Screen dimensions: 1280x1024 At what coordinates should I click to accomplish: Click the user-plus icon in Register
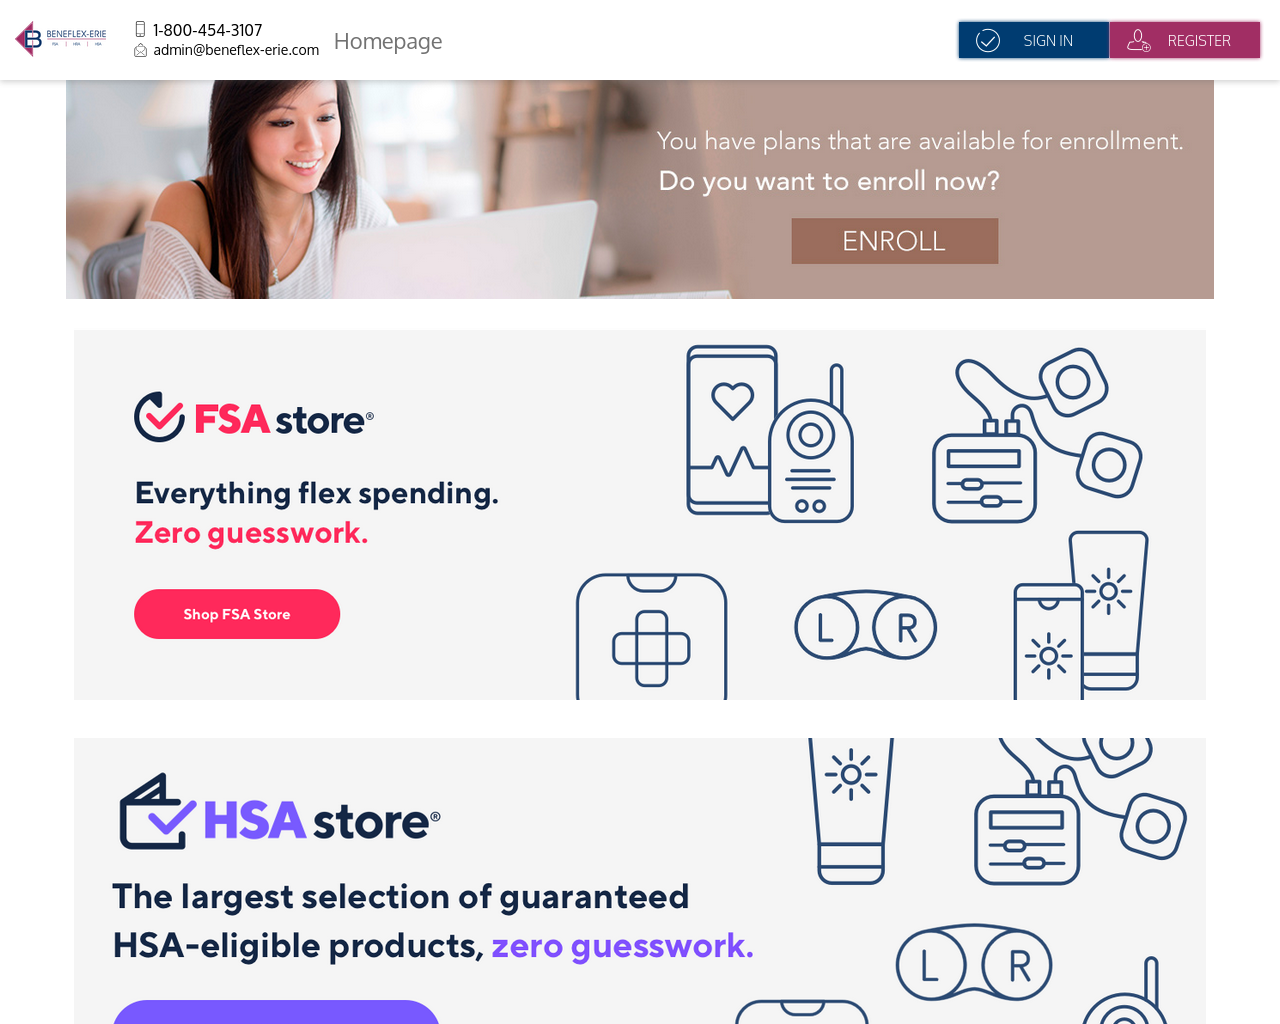click(x=1139, y=40)
